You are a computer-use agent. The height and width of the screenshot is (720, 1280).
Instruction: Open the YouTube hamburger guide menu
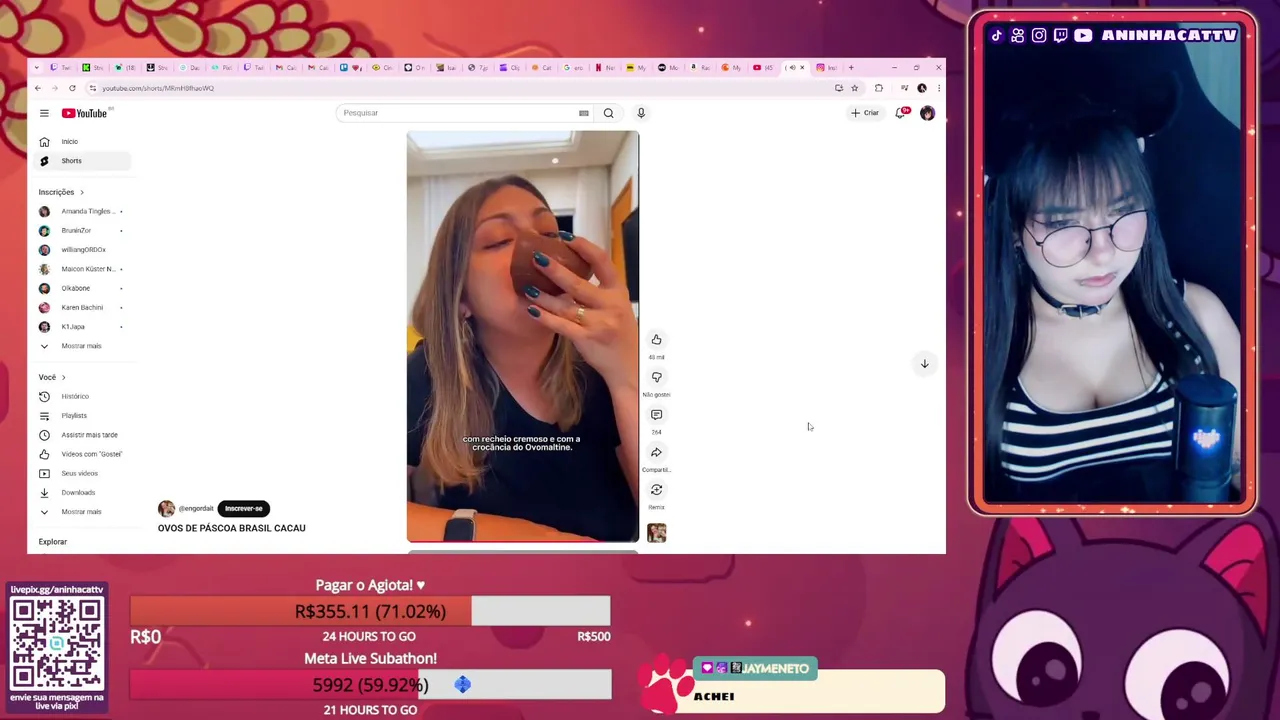[44, 113]
